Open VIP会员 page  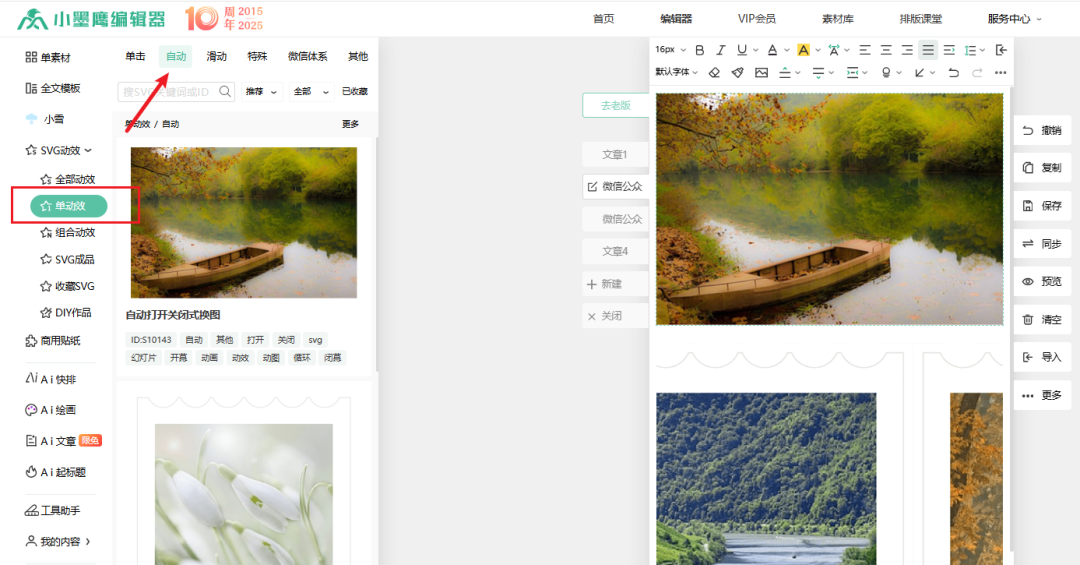click(756, 19)
